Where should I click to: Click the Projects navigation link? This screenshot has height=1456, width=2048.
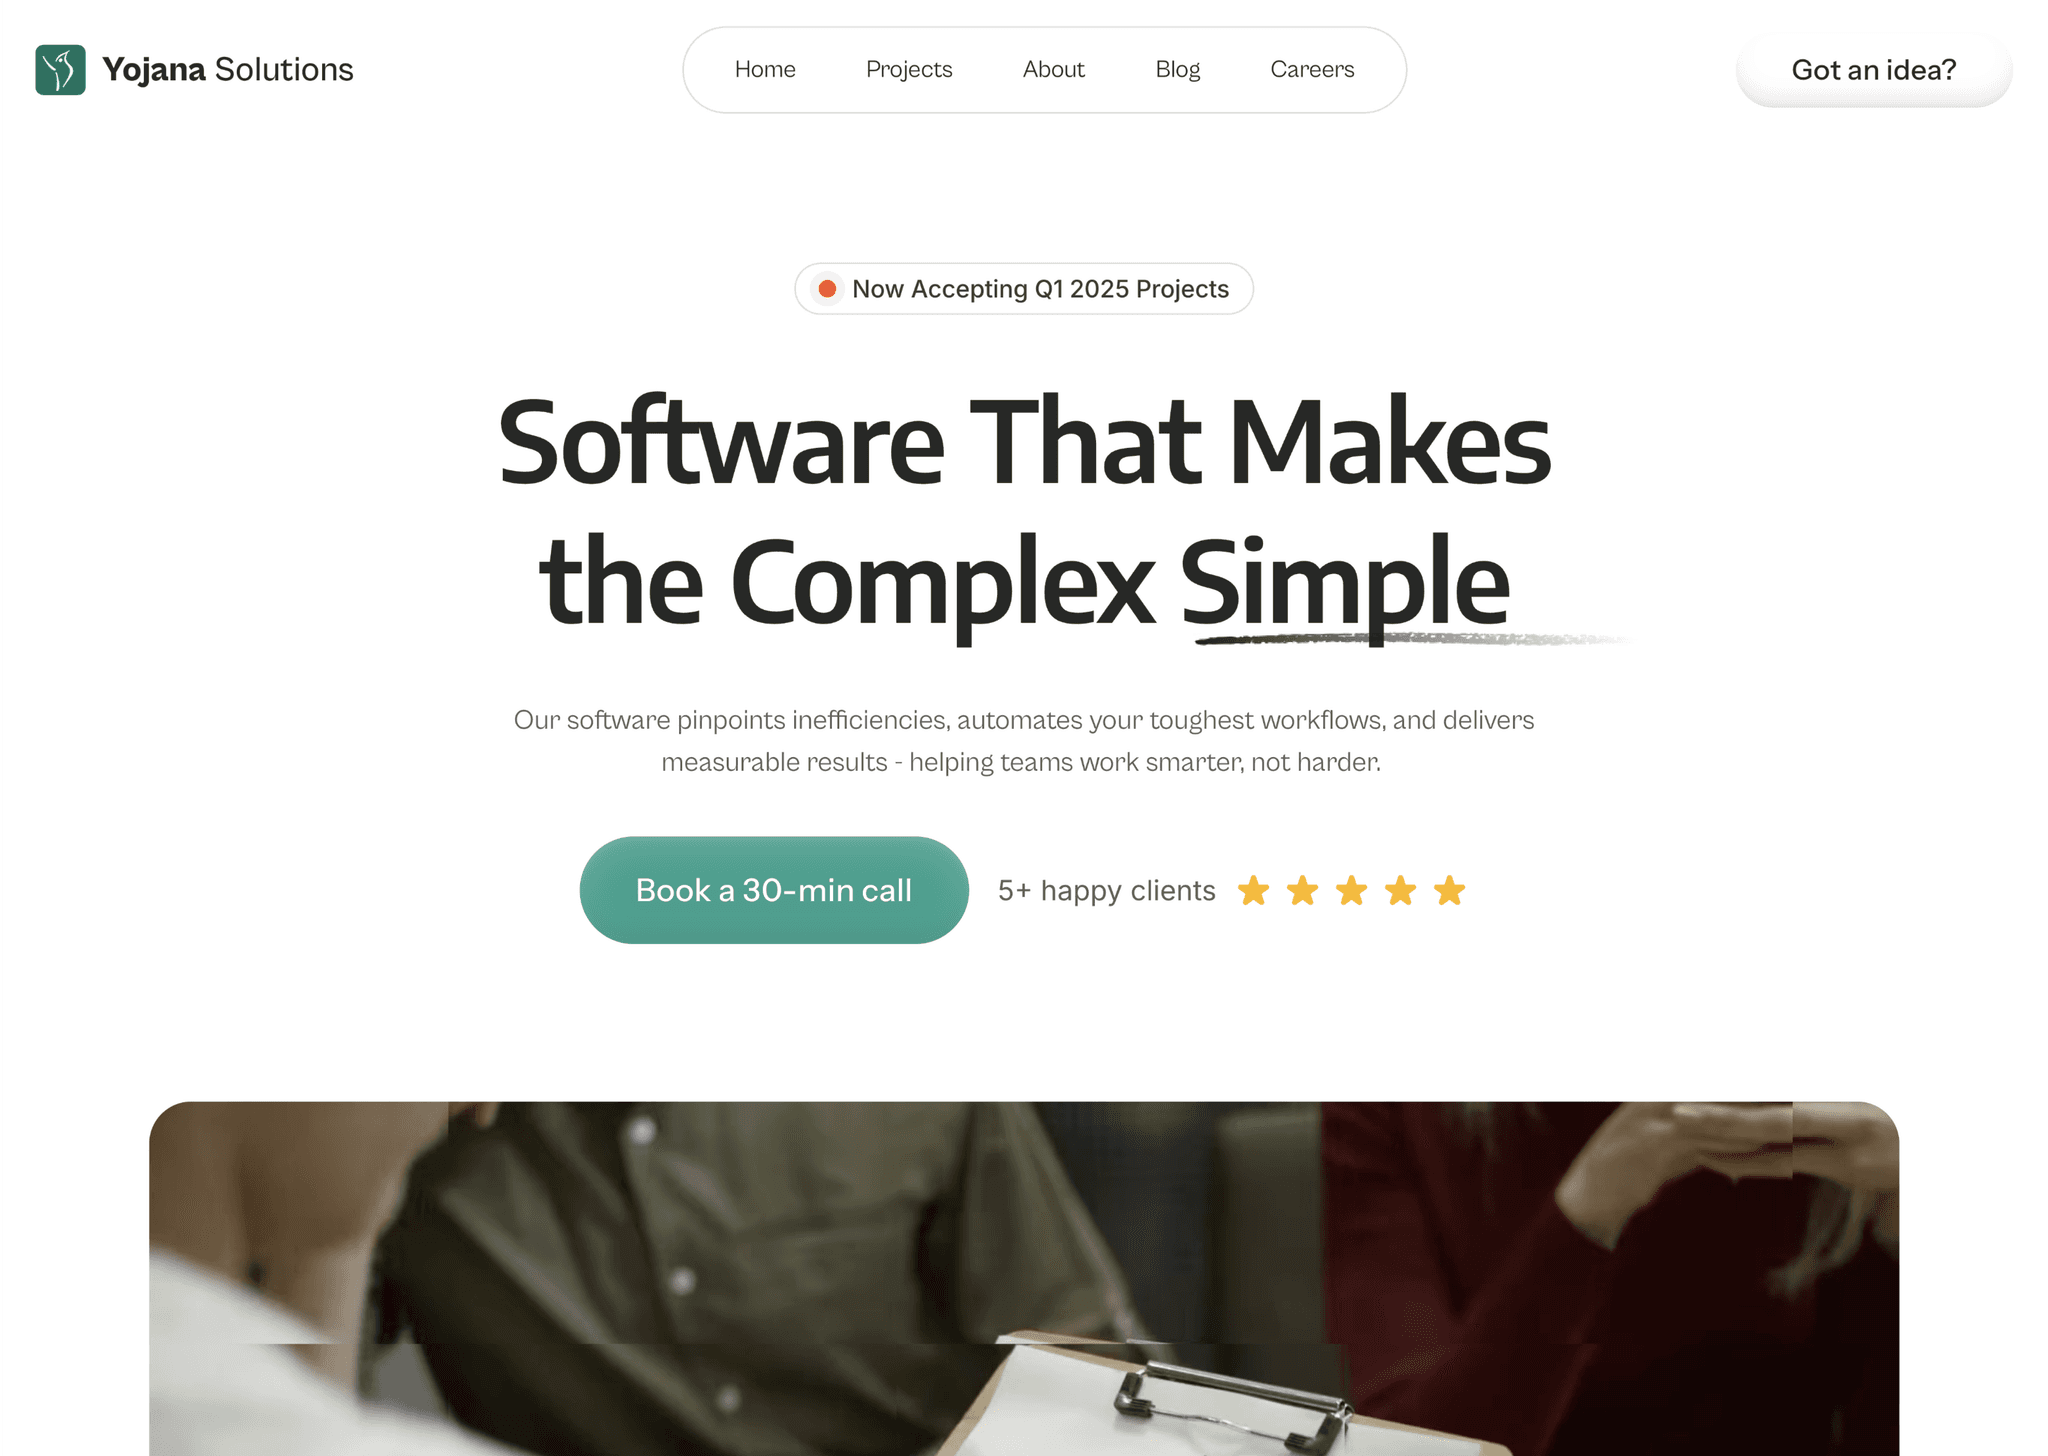[909, 68]
